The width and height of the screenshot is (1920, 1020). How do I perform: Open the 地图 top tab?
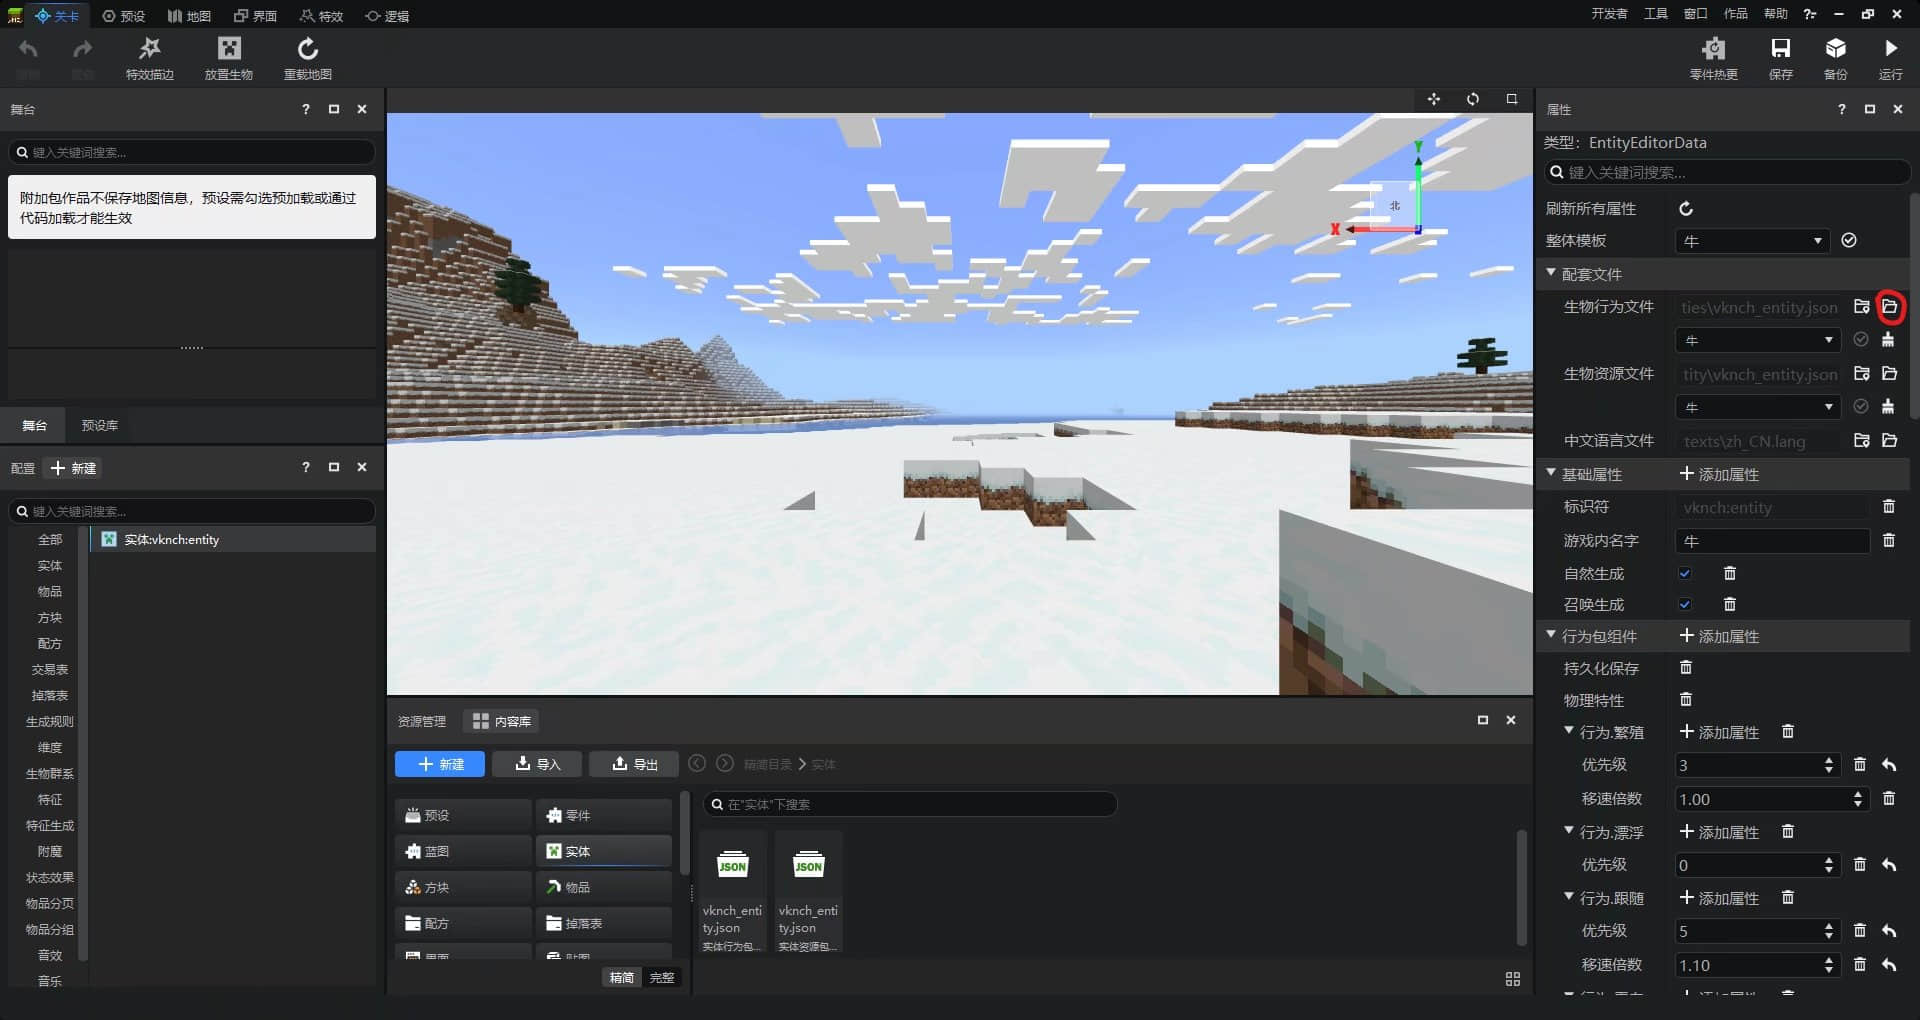pyautogui.click(x=189, y=16)
